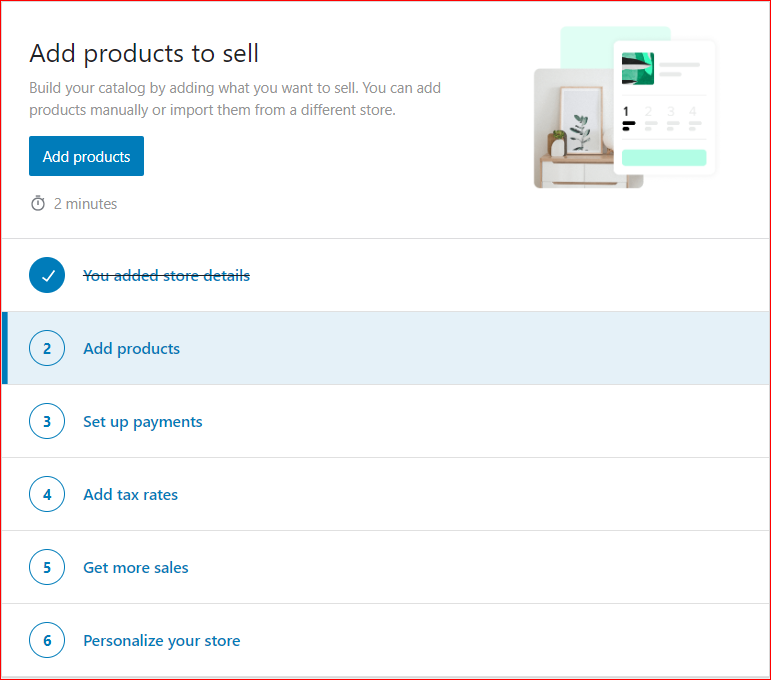Click the step 3 number circle
This screenshot has height=680, width=771.
coord(47,422)
